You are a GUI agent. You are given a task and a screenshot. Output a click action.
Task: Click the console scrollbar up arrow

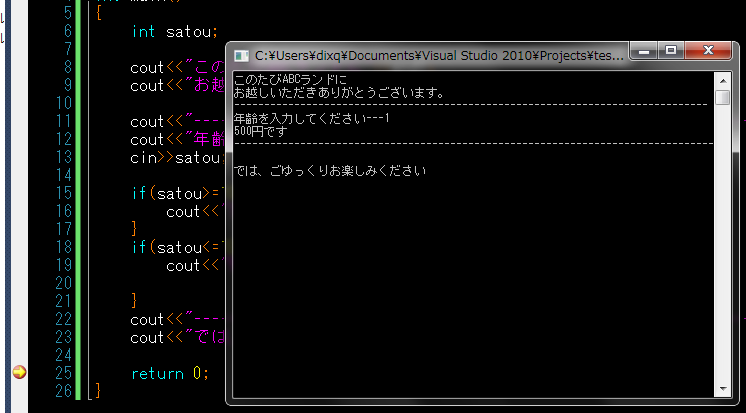tap(723, 81)
